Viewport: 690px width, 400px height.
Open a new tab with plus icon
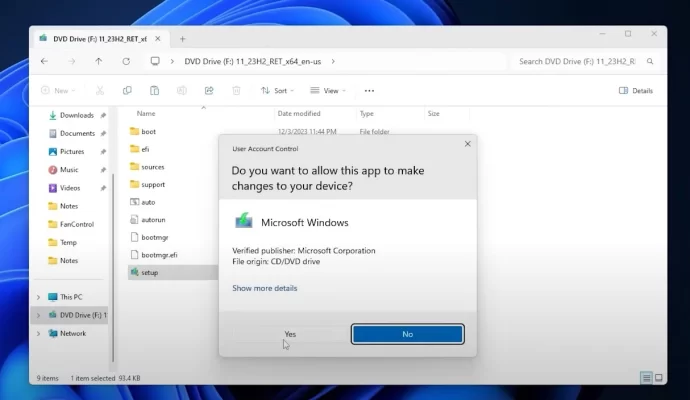pos(182,38)
